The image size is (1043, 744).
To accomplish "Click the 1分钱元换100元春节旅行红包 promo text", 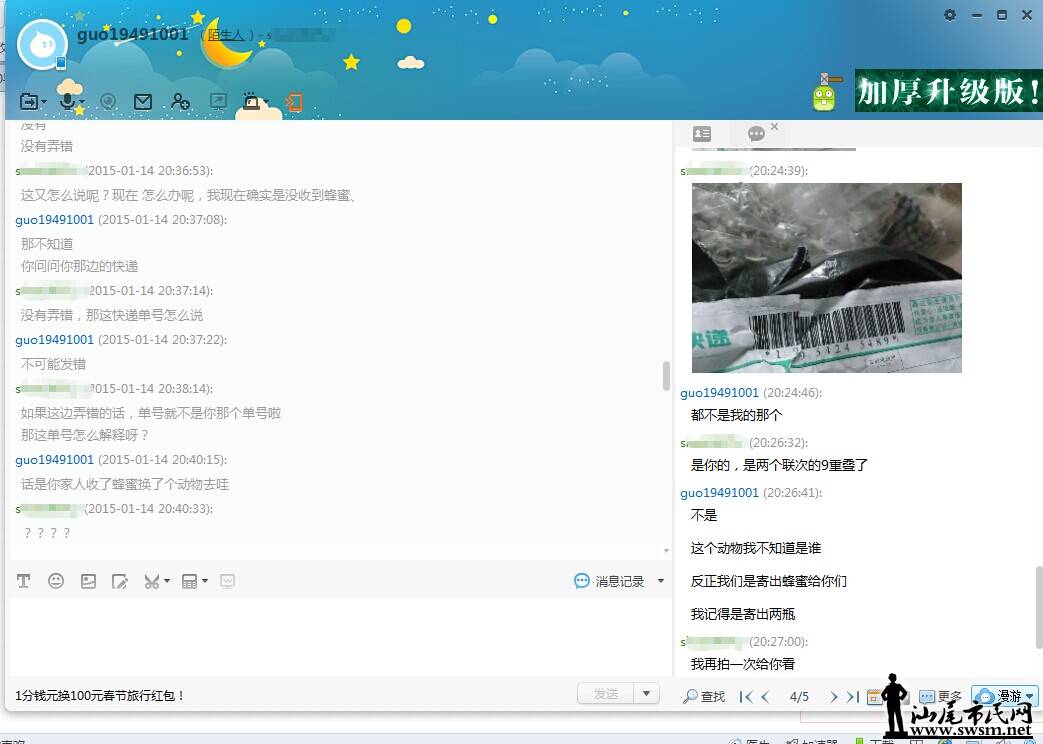I will pos(100,695).
